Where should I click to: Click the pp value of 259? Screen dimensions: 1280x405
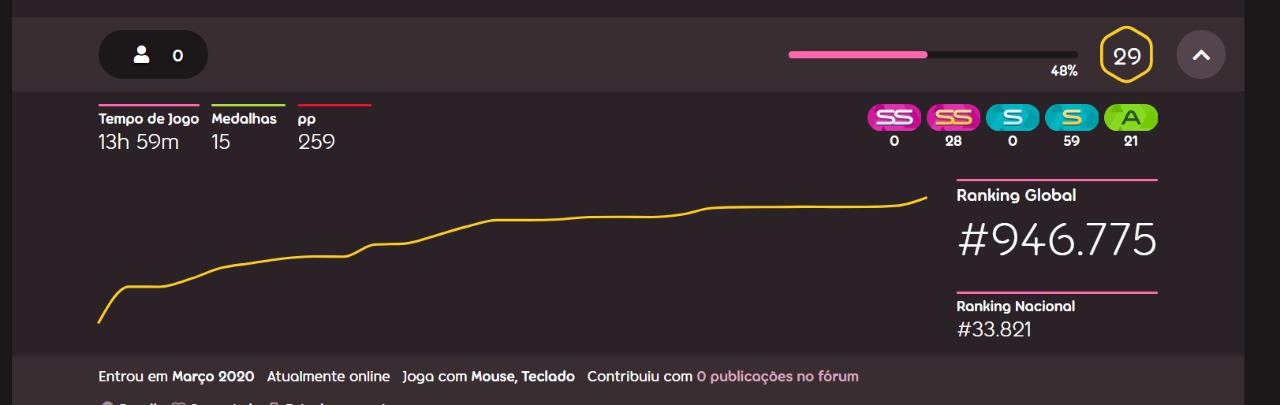316,142
